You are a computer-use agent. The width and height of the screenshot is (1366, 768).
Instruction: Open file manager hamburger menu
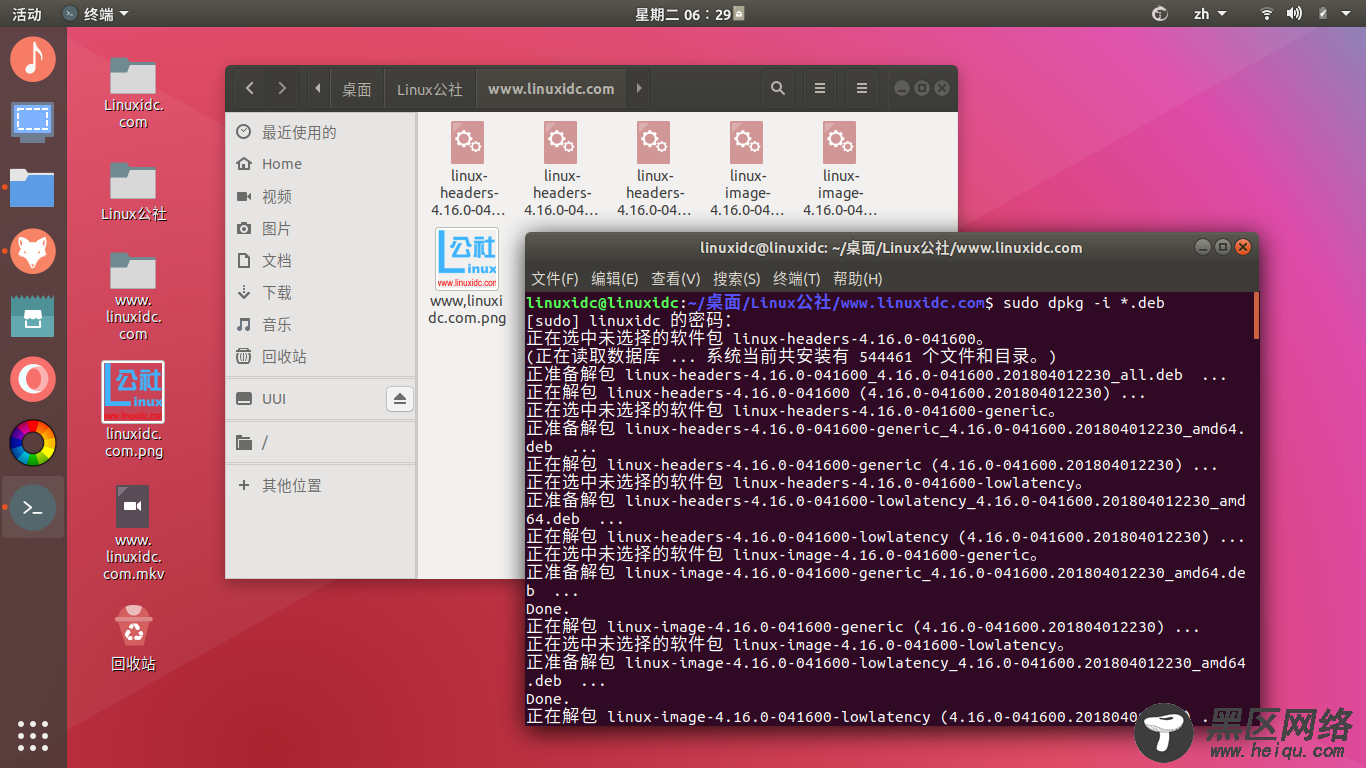[861, 89]
